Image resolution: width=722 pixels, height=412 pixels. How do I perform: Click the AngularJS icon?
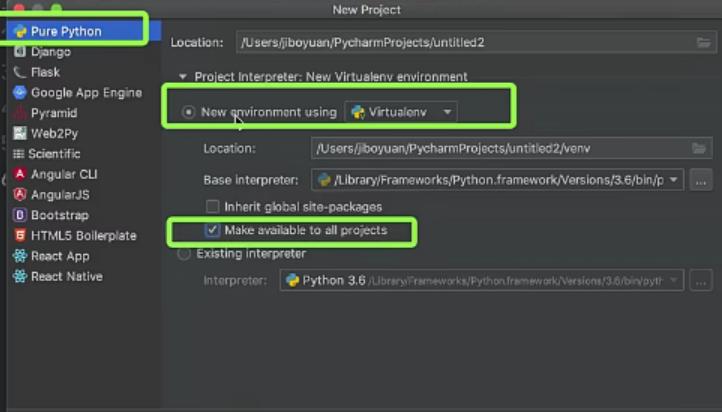[20, 195]
